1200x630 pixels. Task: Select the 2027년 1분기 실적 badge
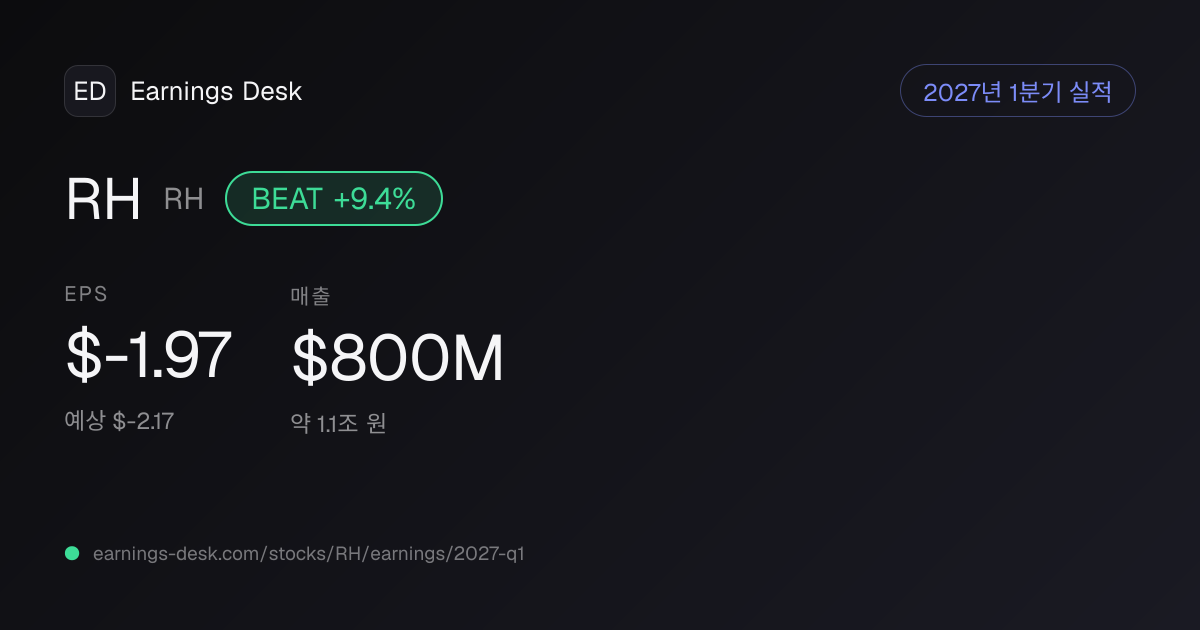1018,91
